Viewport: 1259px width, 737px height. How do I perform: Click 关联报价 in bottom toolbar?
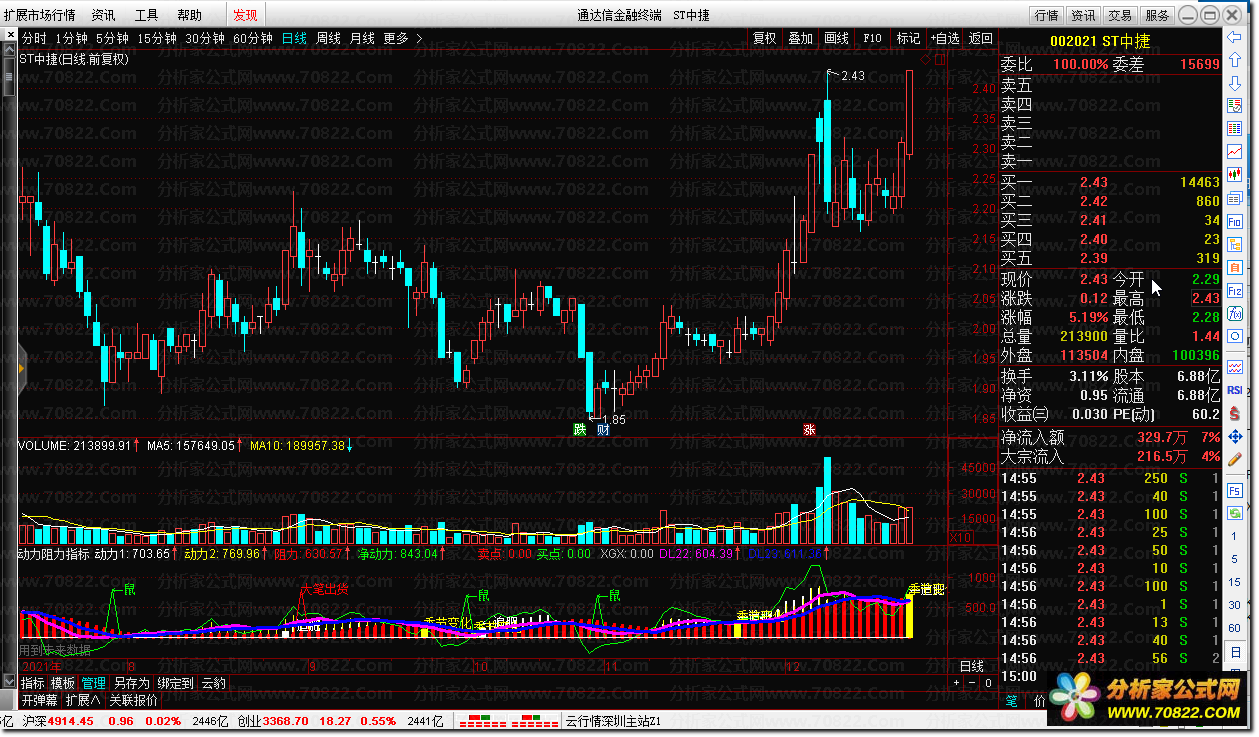[134, 700]
